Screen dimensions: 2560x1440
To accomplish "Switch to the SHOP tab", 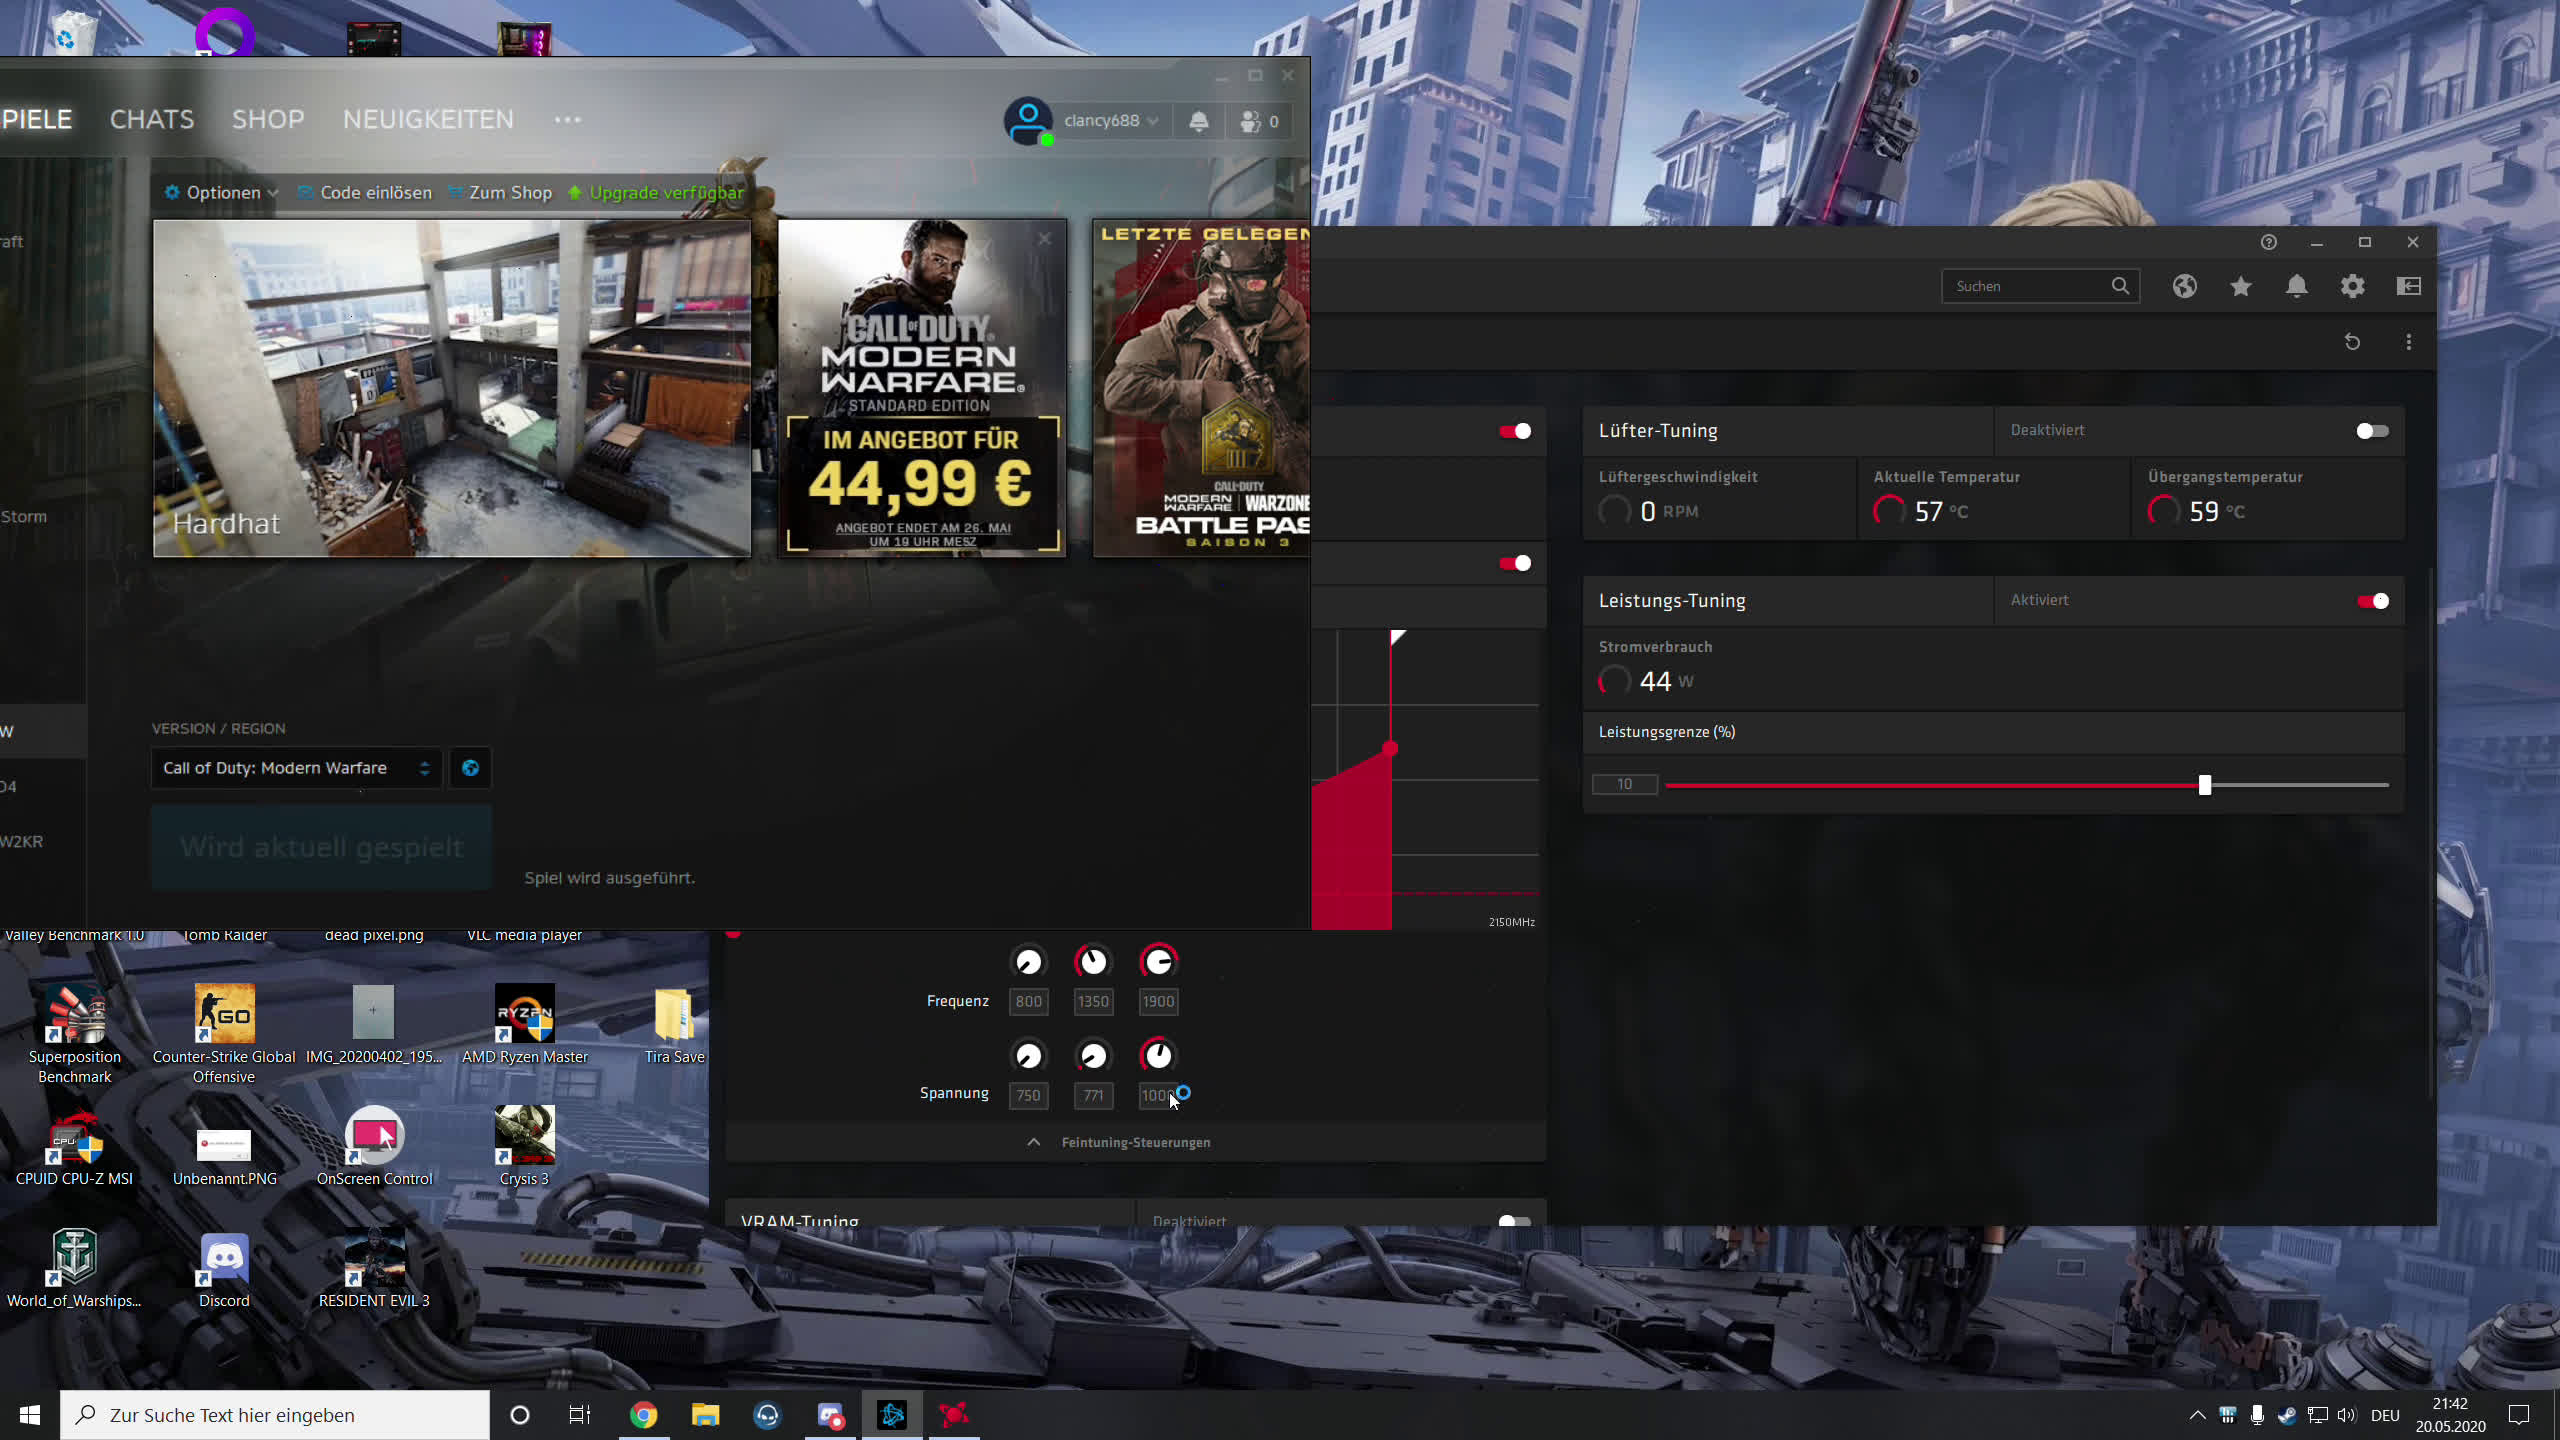I will pos(268,120).
